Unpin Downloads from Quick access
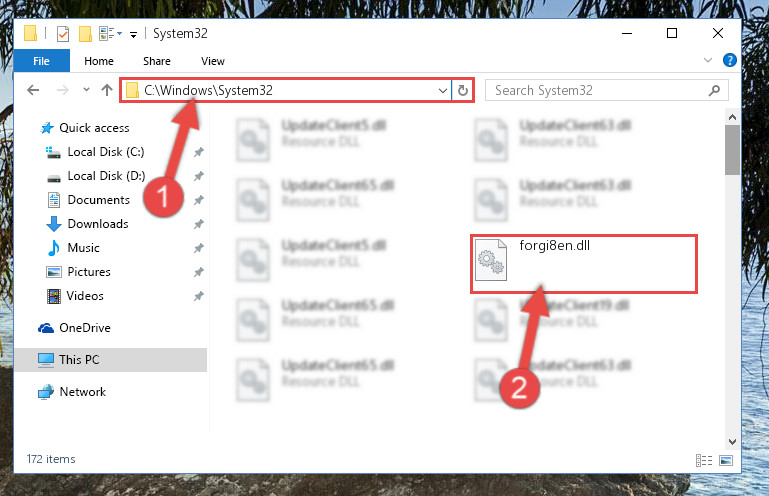This screenshot has width=769, height=496. pos(199,224)
